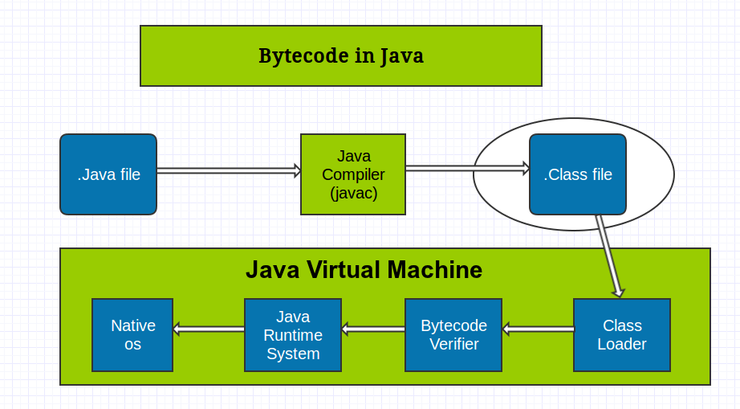Click the 'Class Loader' box

(621, 335)
